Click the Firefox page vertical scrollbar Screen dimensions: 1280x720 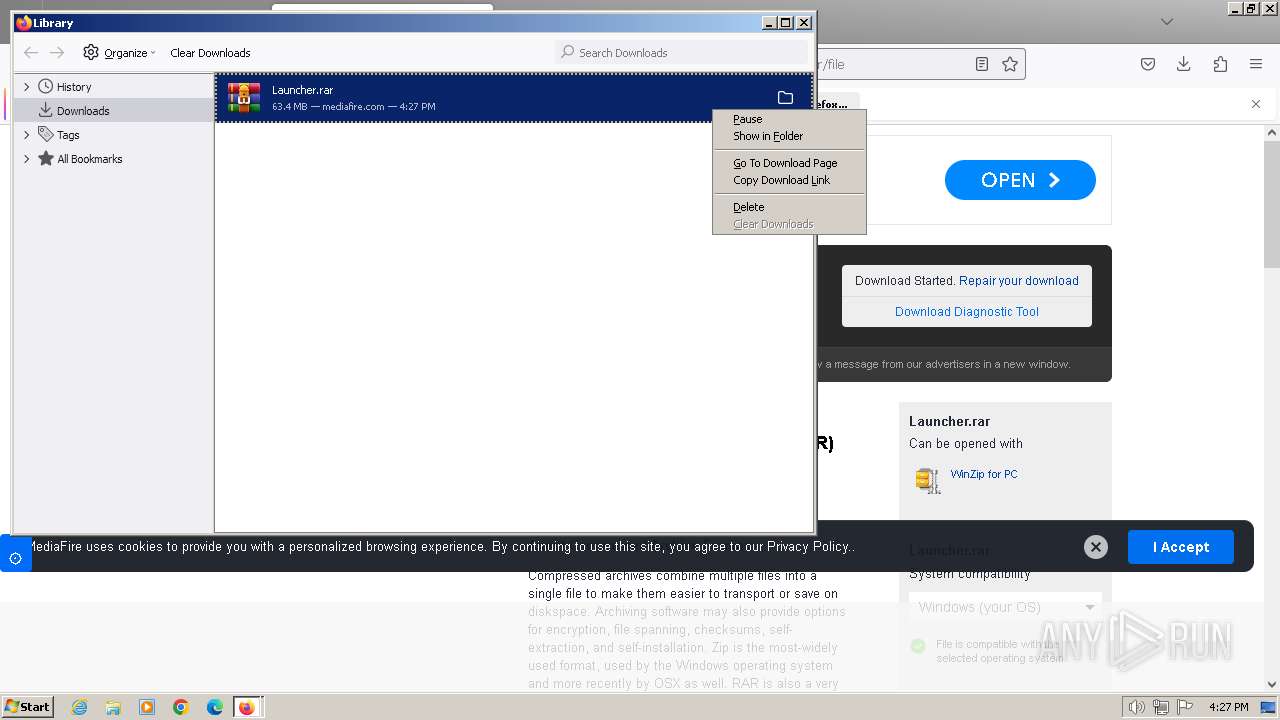coord(1272,203)
